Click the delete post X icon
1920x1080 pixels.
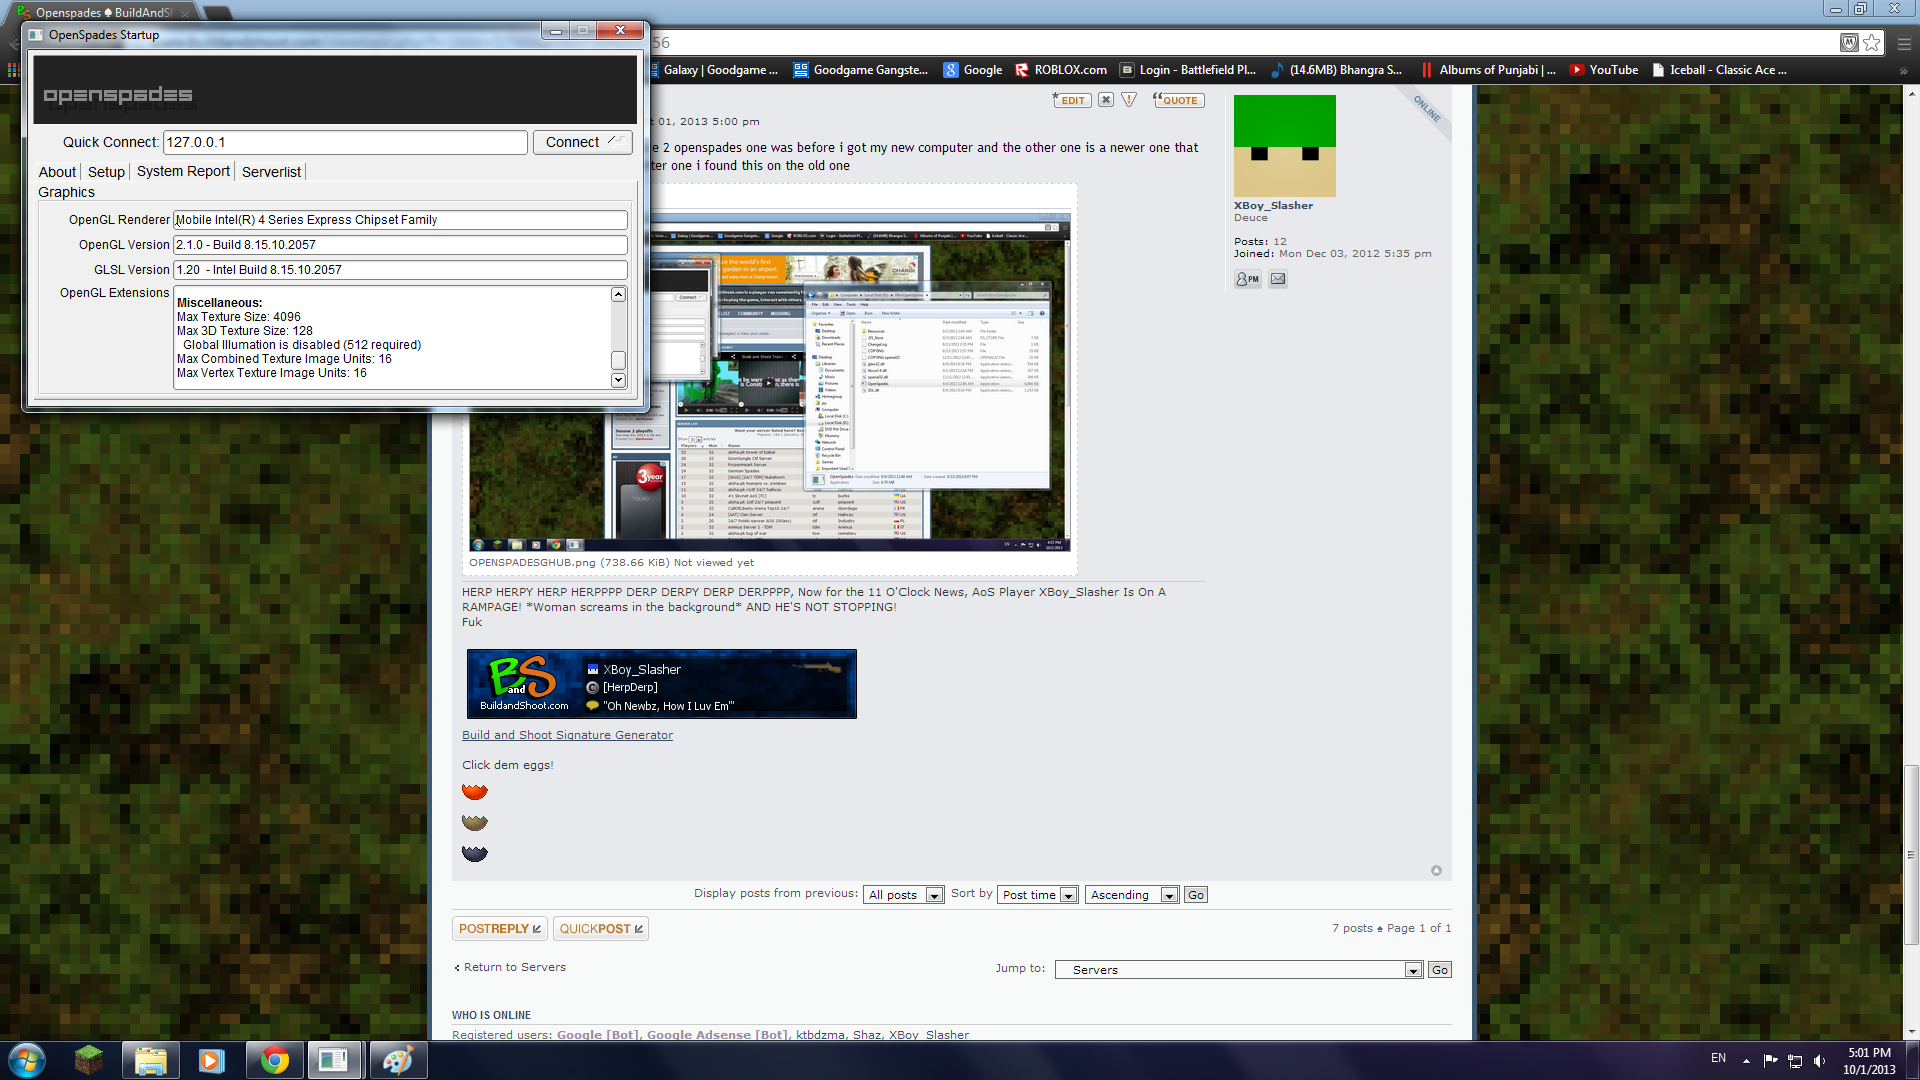click(x=1105, y=100)
